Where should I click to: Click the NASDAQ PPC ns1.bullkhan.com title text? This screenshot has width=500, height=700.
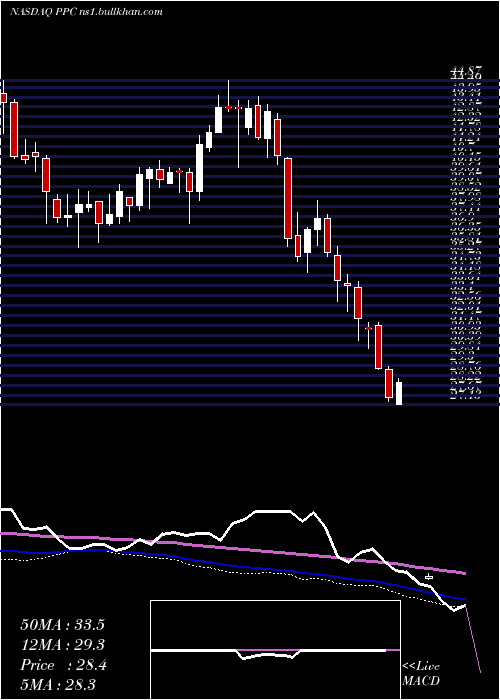tap(86, 12)
